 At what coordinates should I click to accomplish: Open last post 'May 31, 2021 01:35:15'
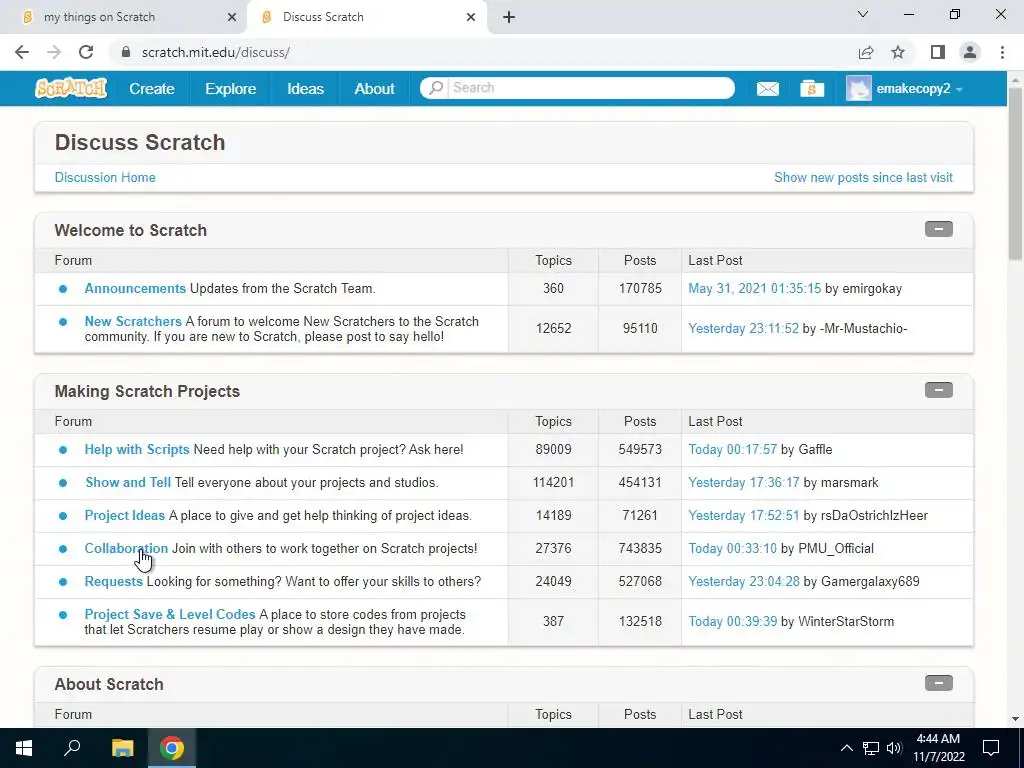click(754, 289)
